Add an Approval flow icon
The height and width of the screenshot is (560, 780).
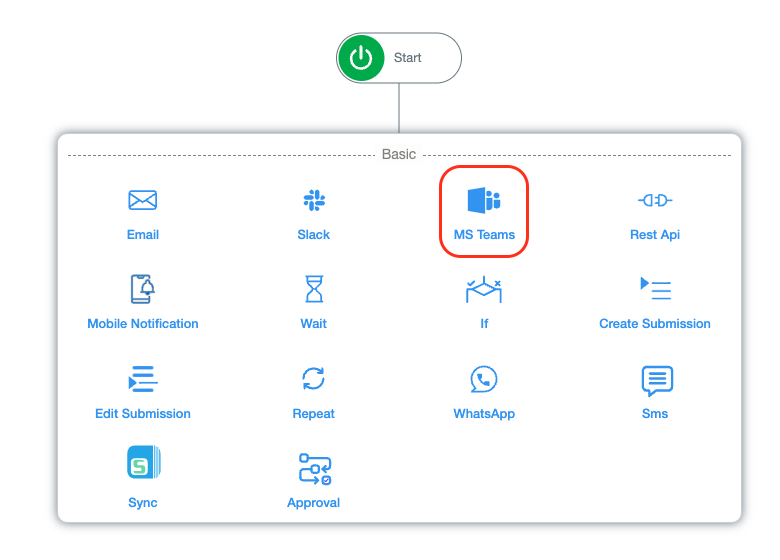point(315,468)
